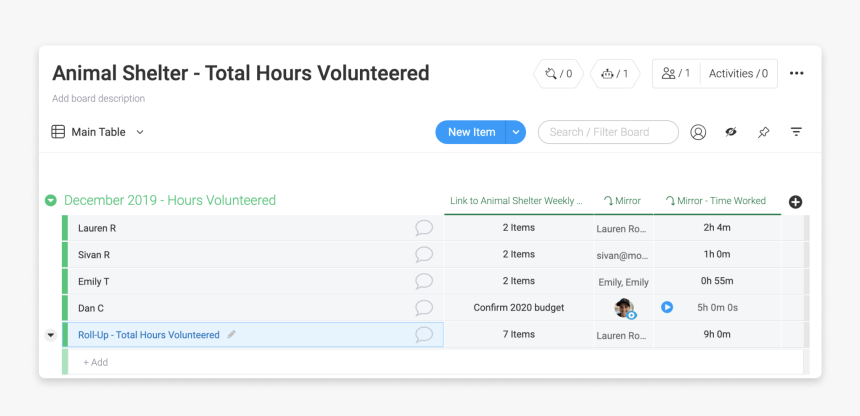Open Main Table view dropdown
The width and height of the screenshot is (860, 416).
pos(140,132)
